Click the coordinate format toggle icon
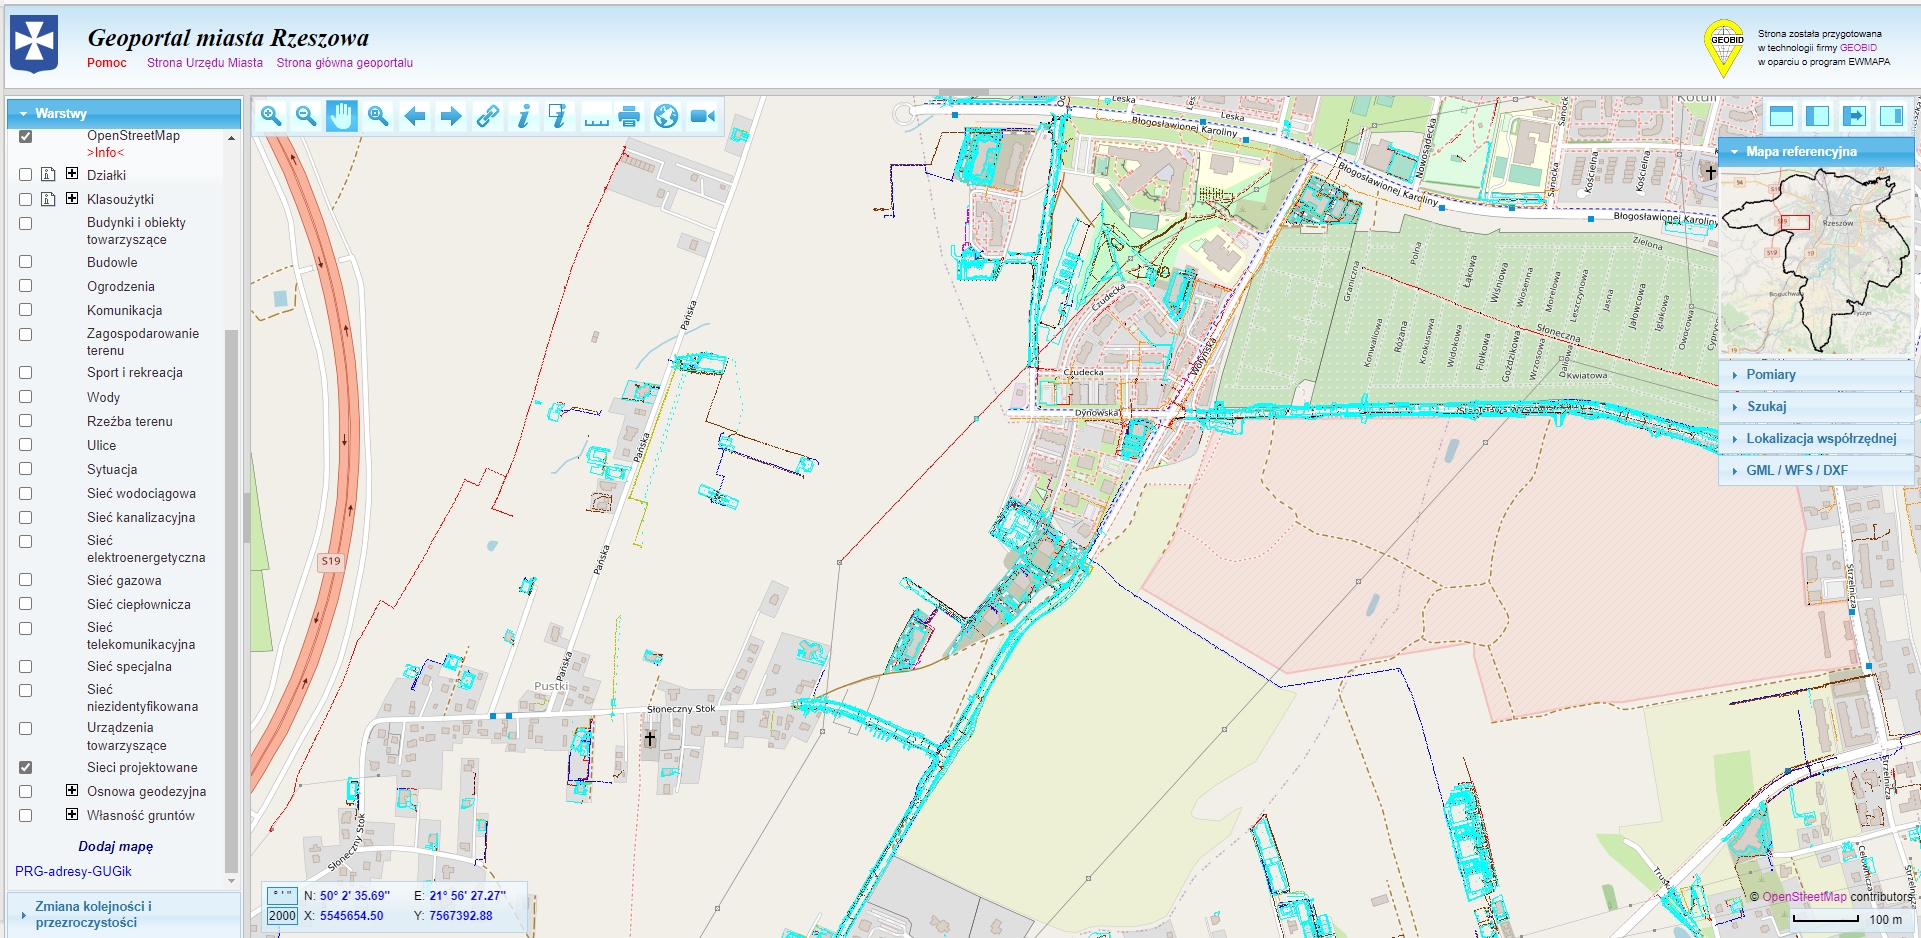 pyautogui.click(x=283, y=895)
